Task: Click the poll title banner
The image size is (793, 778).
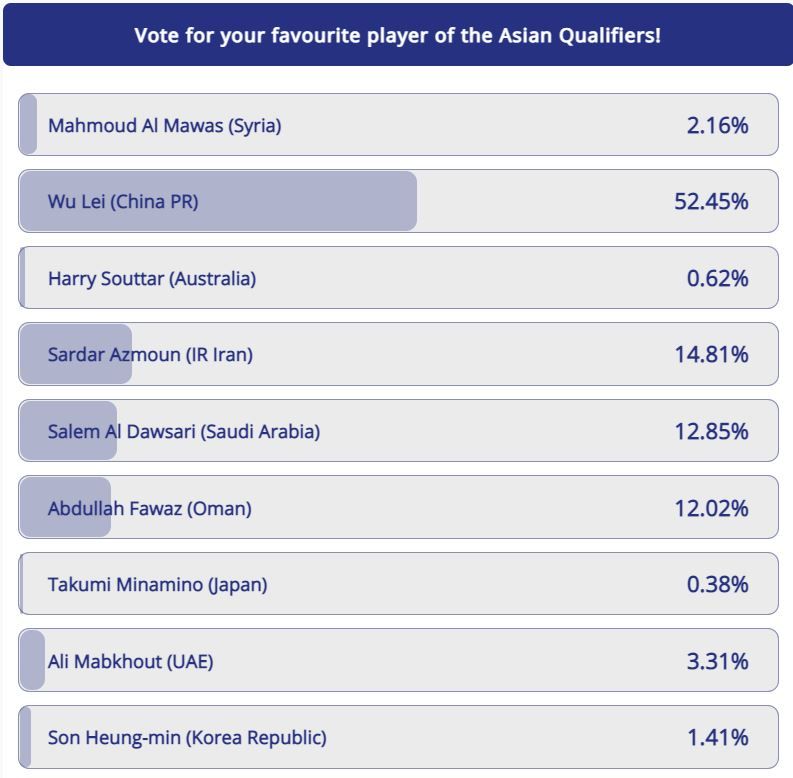Action: point(397,36)
